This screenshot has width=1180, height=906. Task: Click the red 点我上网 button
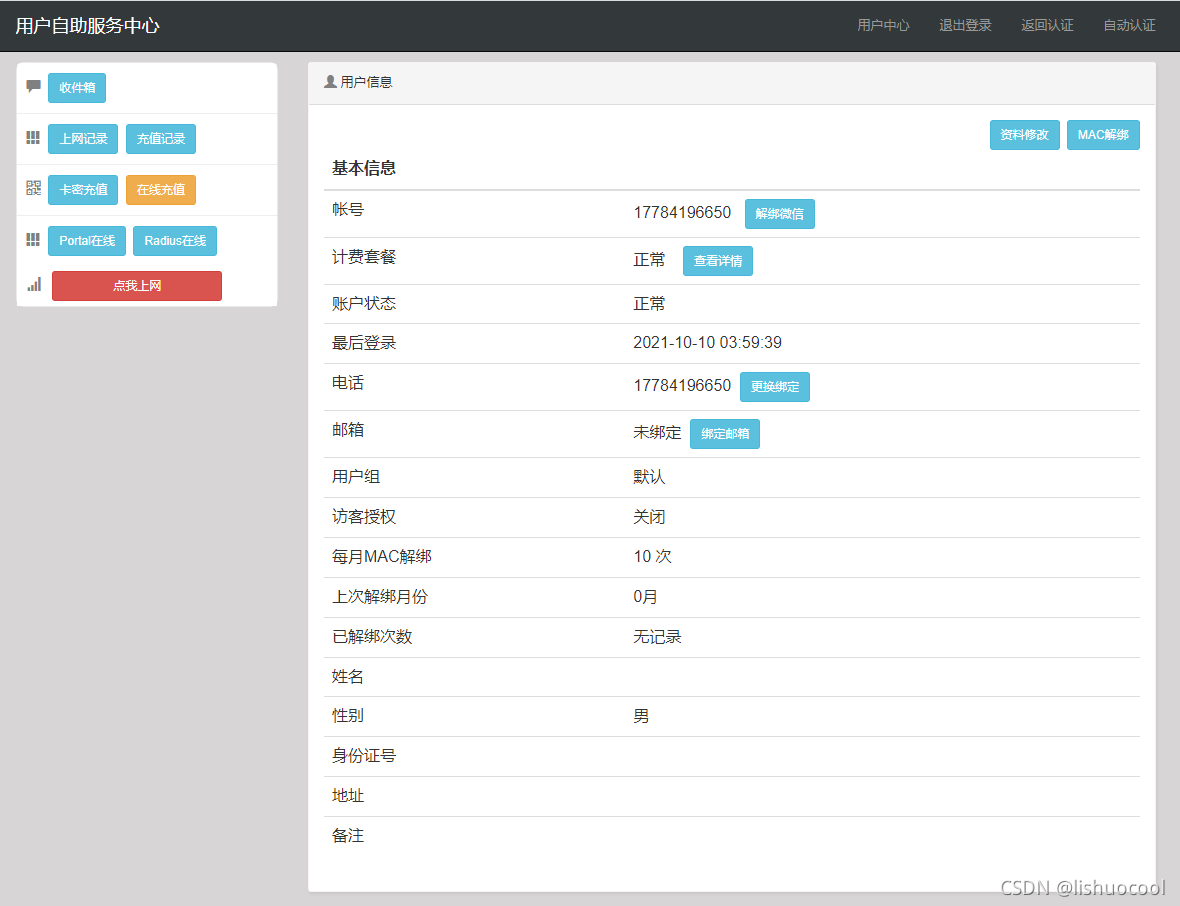137,286
